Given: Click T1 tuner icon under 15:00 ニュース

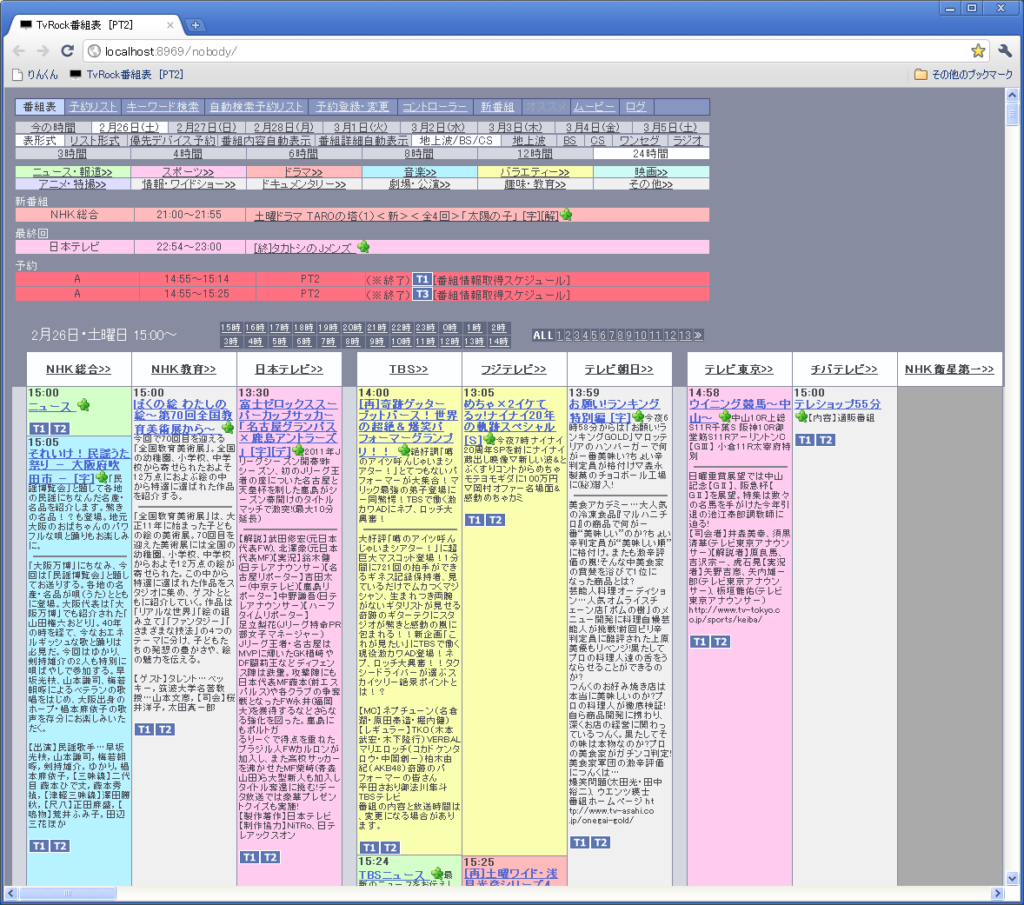Looking at the screenshot, I should 38,428.
